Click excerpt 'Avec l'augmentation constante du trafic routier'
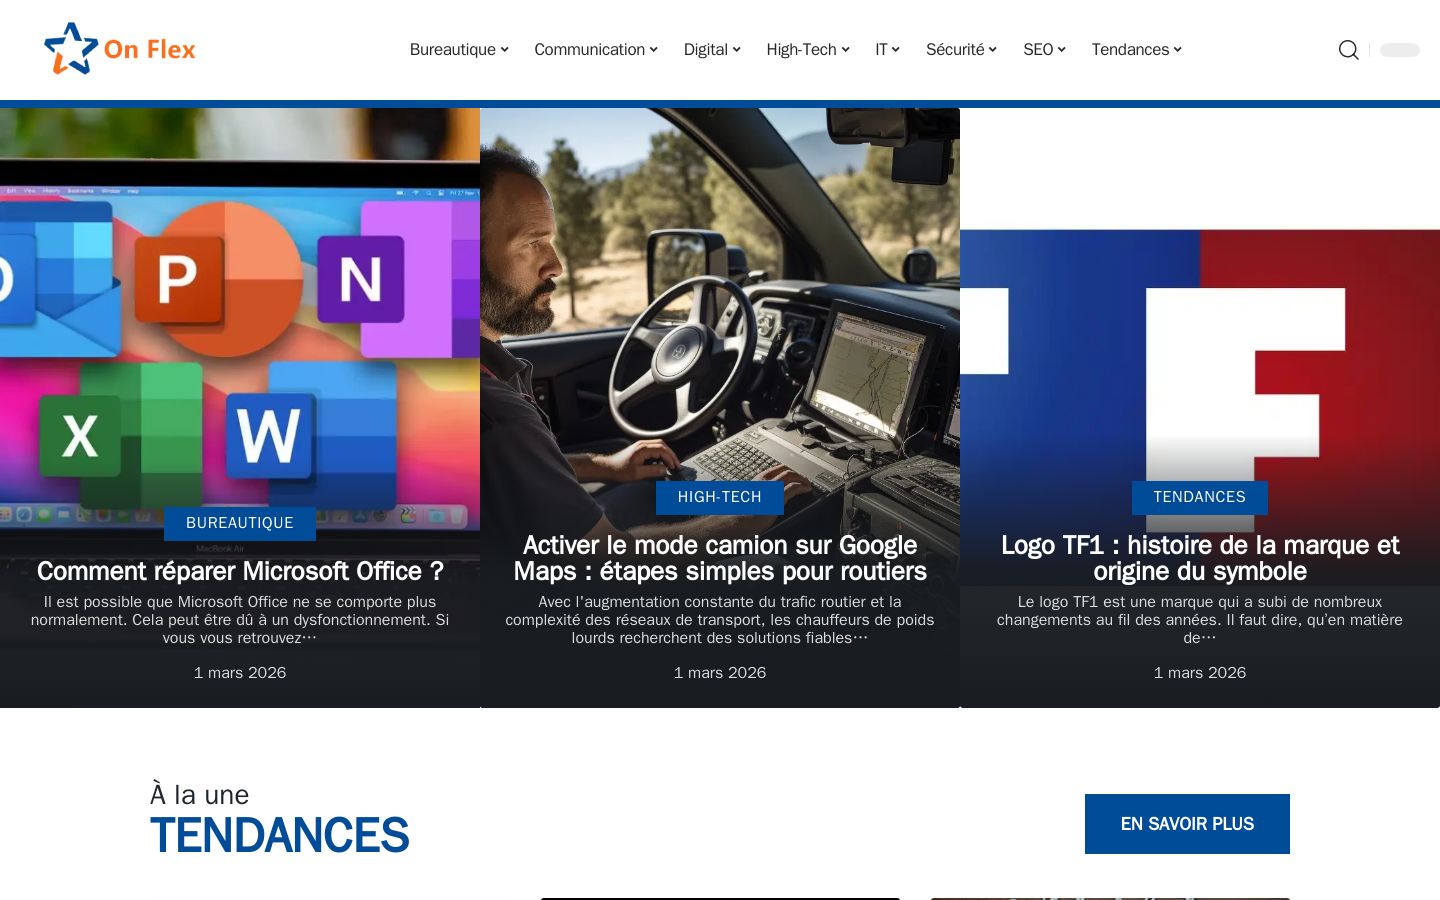 pyautogui.click(x=720, y=620)
